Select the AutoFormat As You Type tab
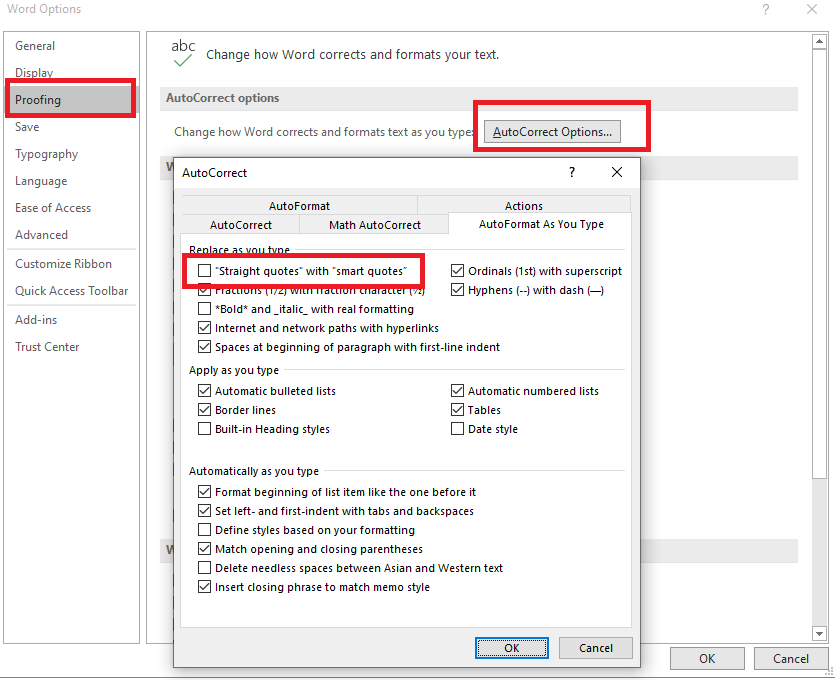 (x=541, y=224)
